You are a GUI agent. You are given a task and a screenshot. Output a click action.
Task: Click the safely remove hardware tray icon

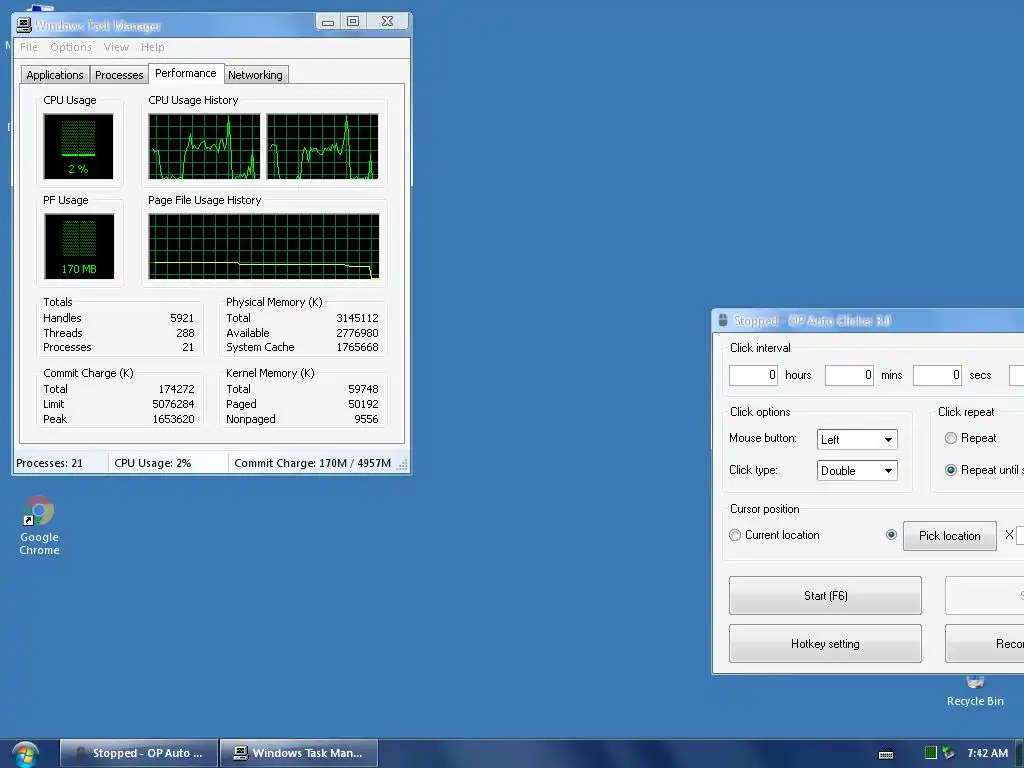pyautogui.click(x=948, y=753)
